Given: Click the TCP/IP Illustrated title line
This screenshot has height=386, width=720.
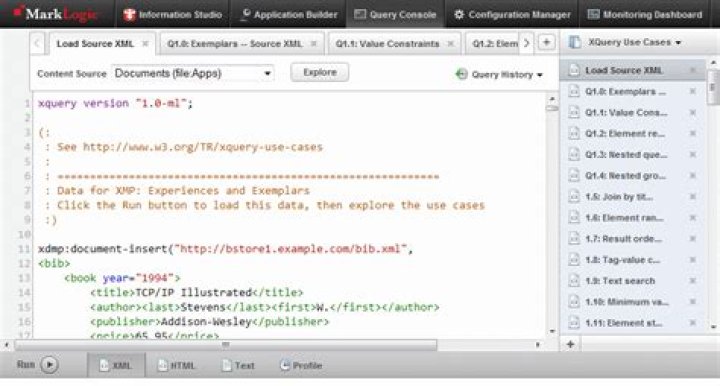Looking at the screenshot, I should click(197, 292).
